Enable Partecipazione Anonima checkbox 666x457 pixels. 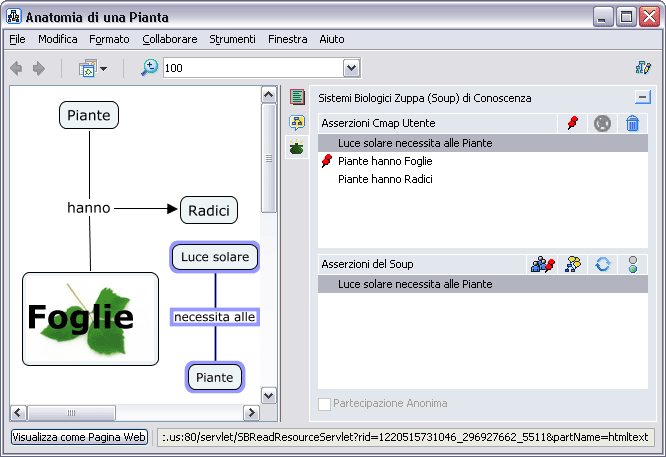[324, 403]
